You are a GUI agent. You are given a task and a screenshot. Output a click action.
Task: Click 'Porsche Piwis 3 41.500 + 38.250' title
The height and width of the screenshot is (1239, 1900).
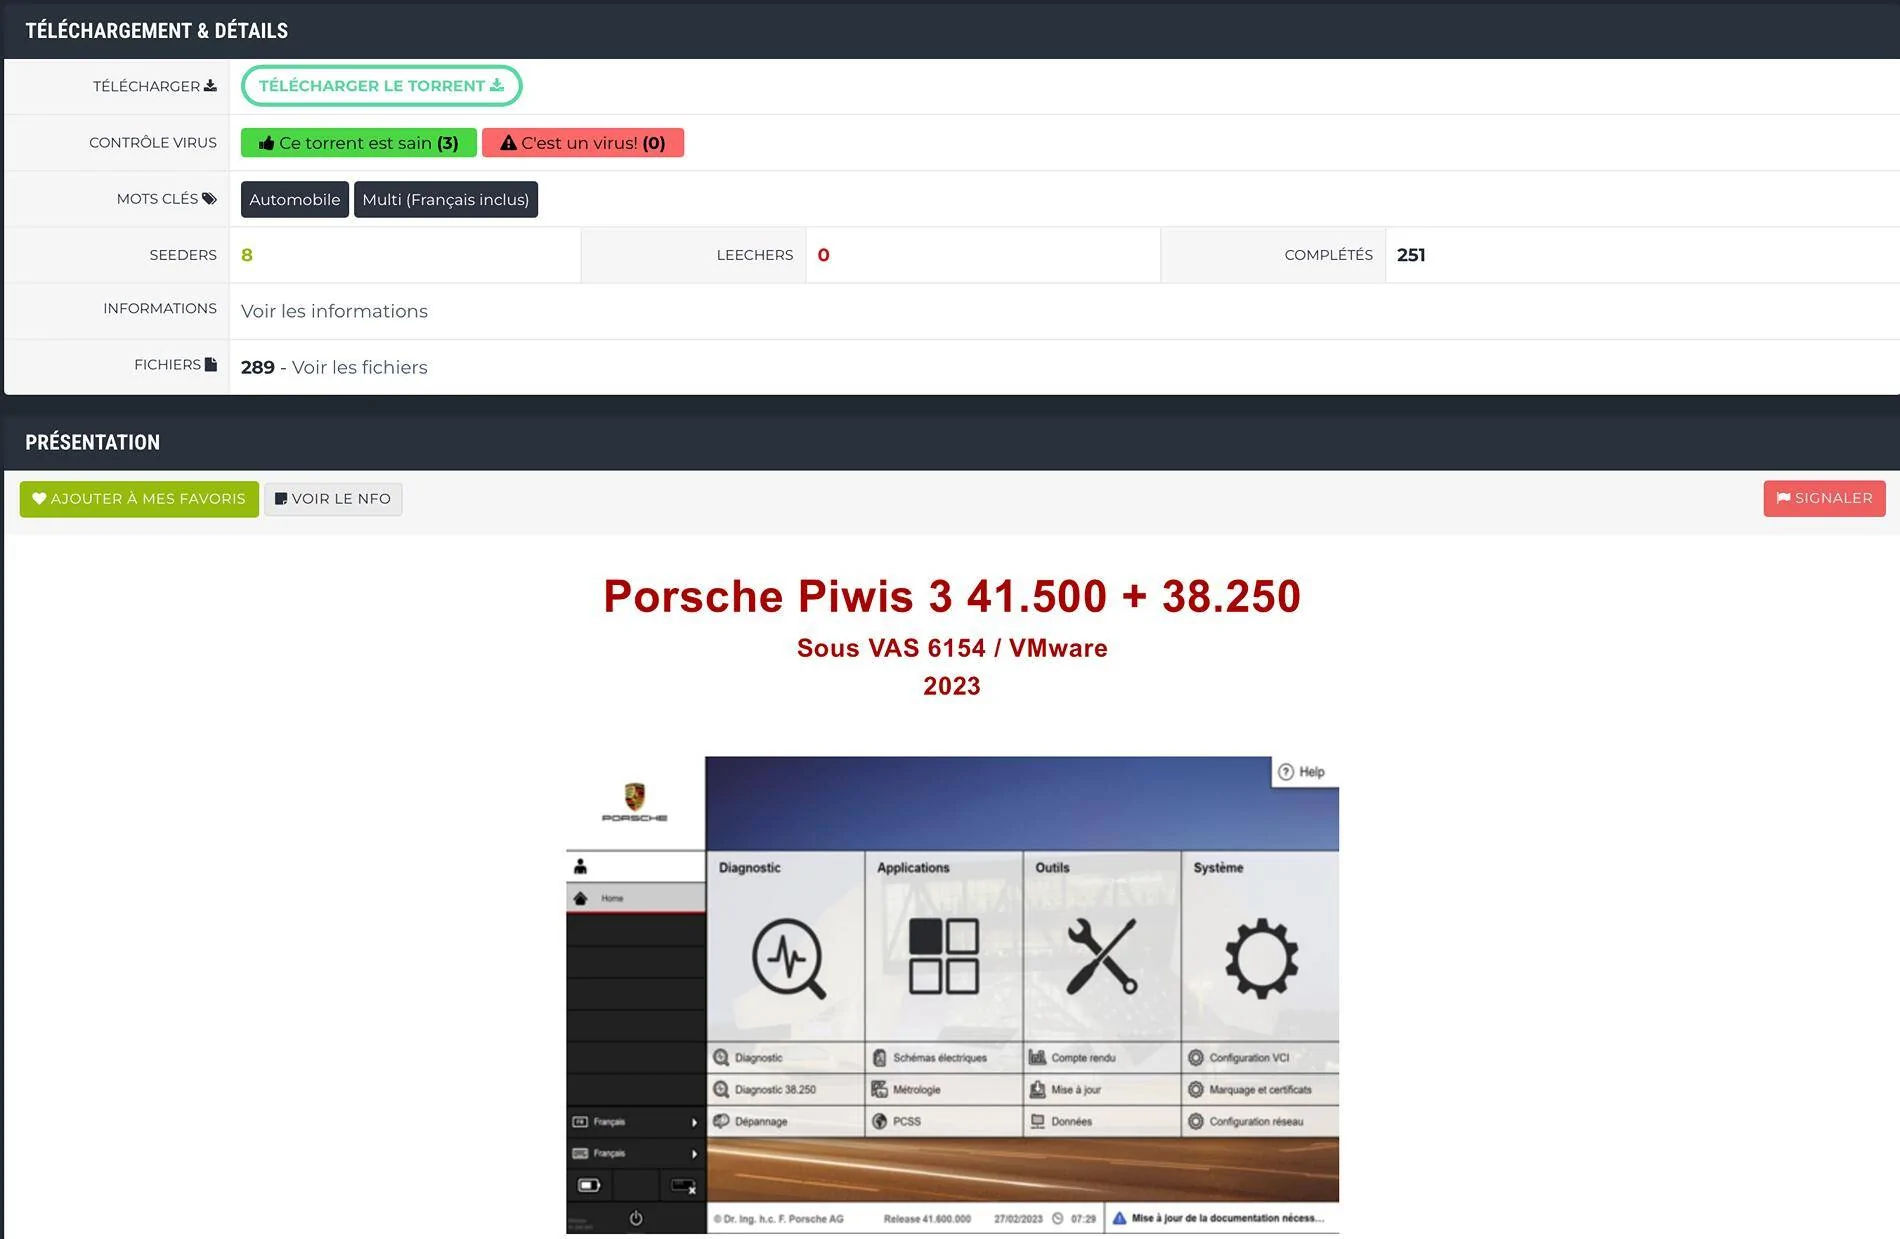point(952,597)
